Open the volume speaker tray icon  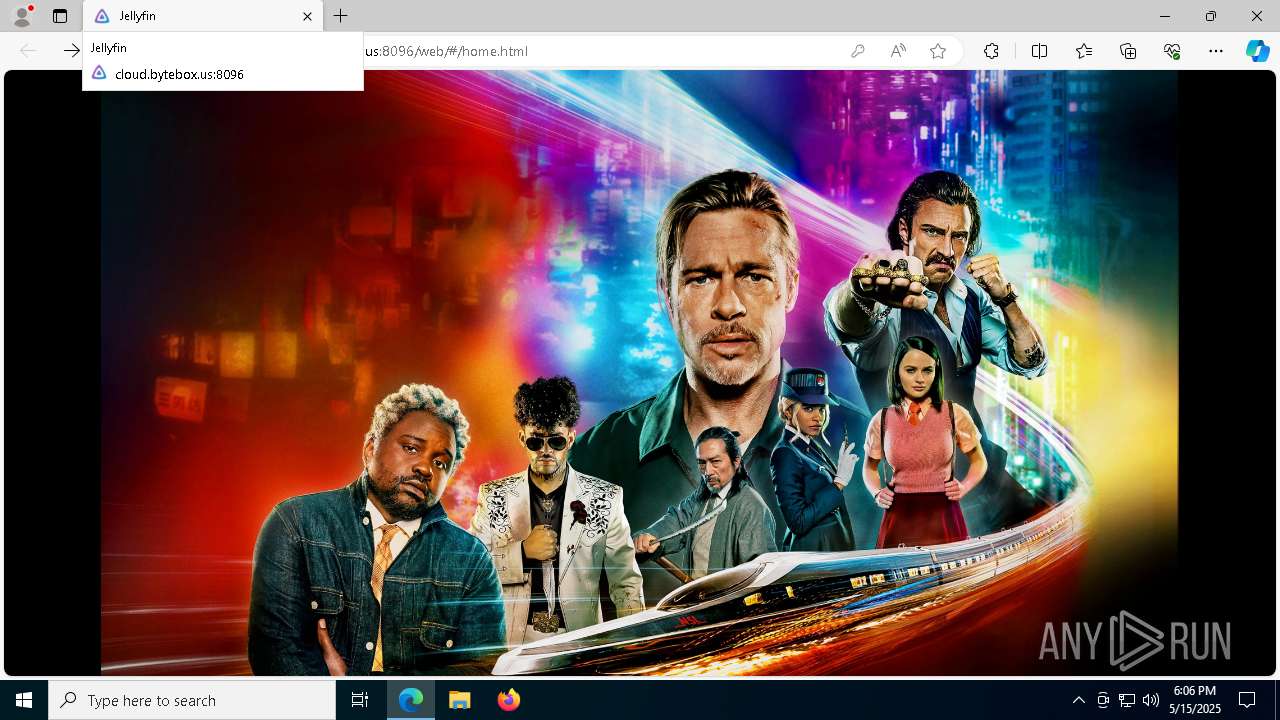1150,700
